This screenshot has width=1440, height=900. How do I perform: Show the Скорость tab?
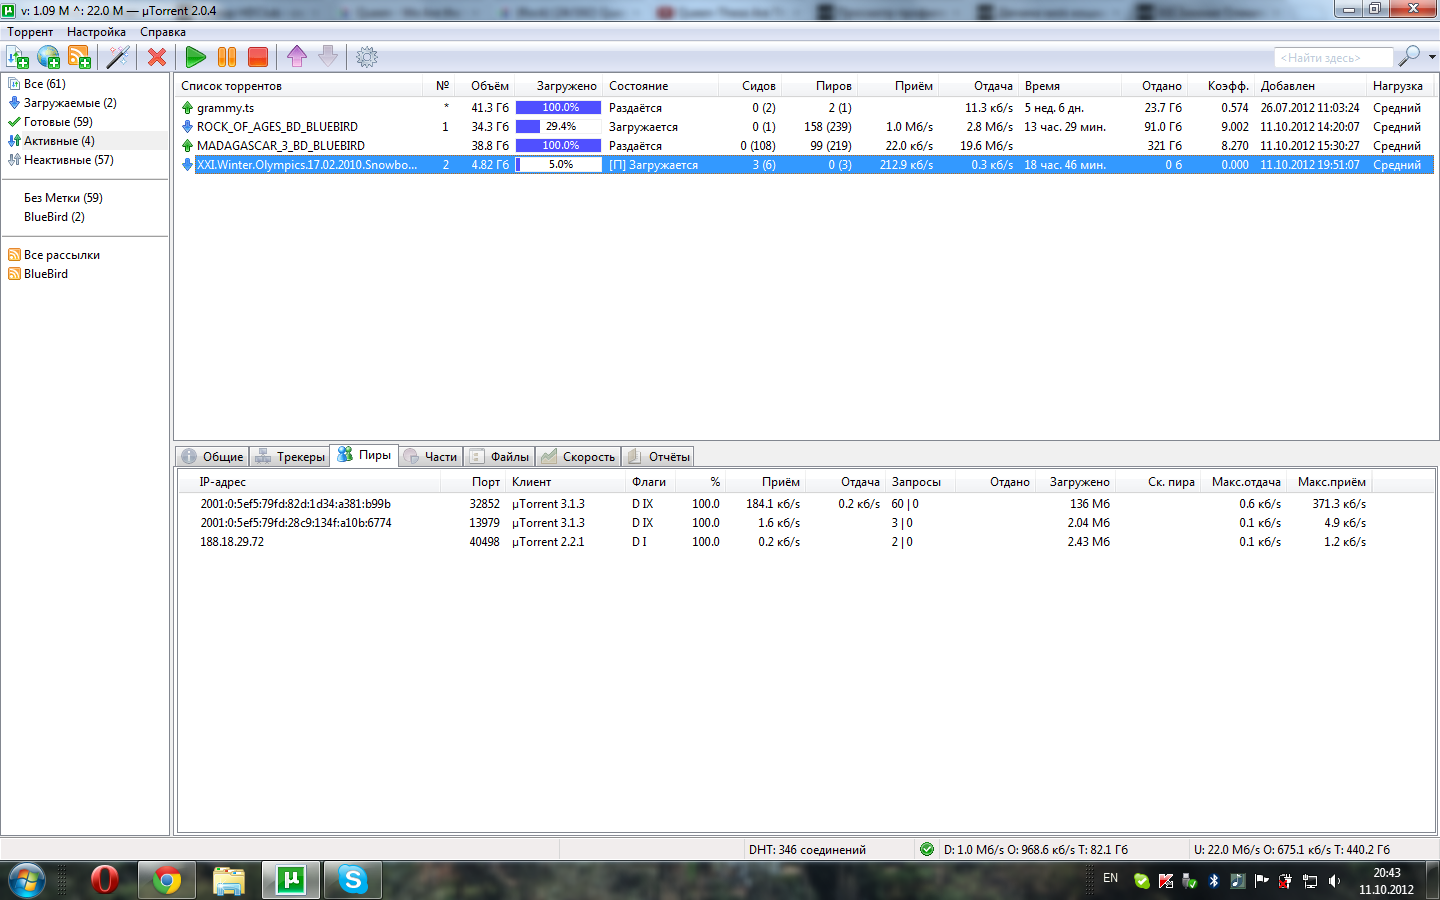579,456
